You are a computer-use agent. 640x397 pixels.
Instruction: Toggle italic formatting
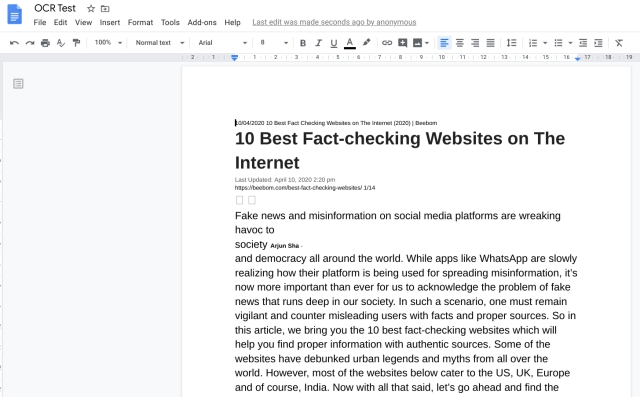point(318,42)
